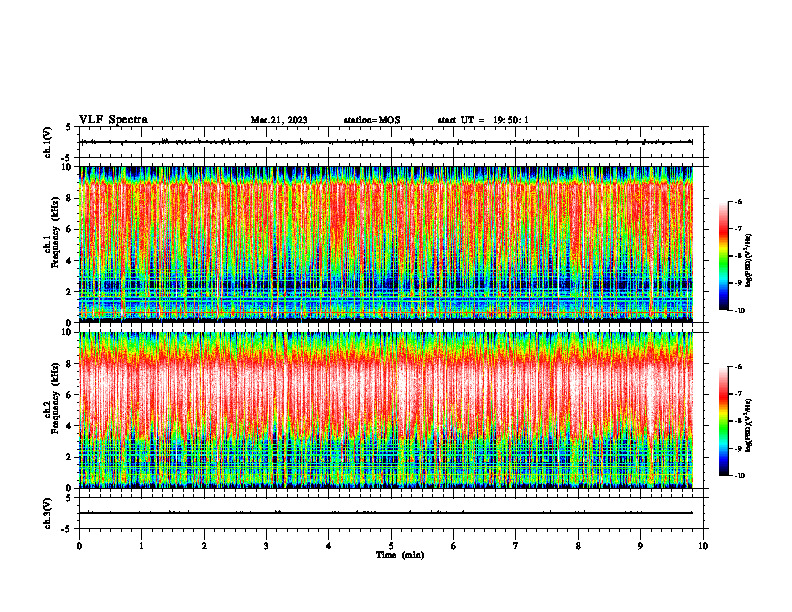
Task: Click the time axis tick label "6"
Action: click(454, 546)
